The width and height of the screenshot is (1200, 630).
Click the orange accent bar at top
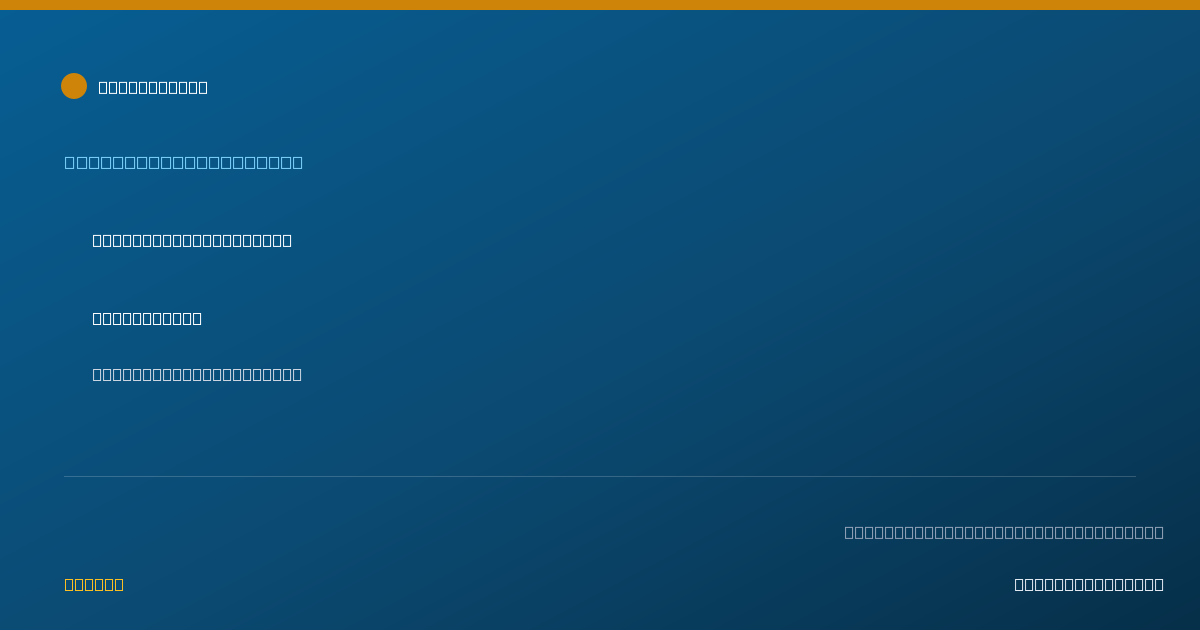click(x=600, y=5)
